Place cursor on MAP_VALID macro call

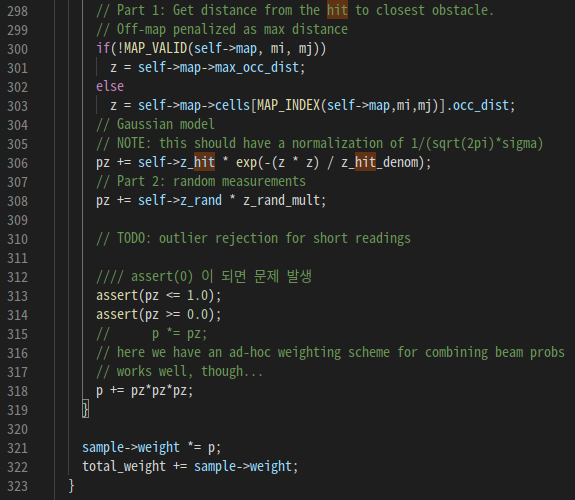click(155, 48)
